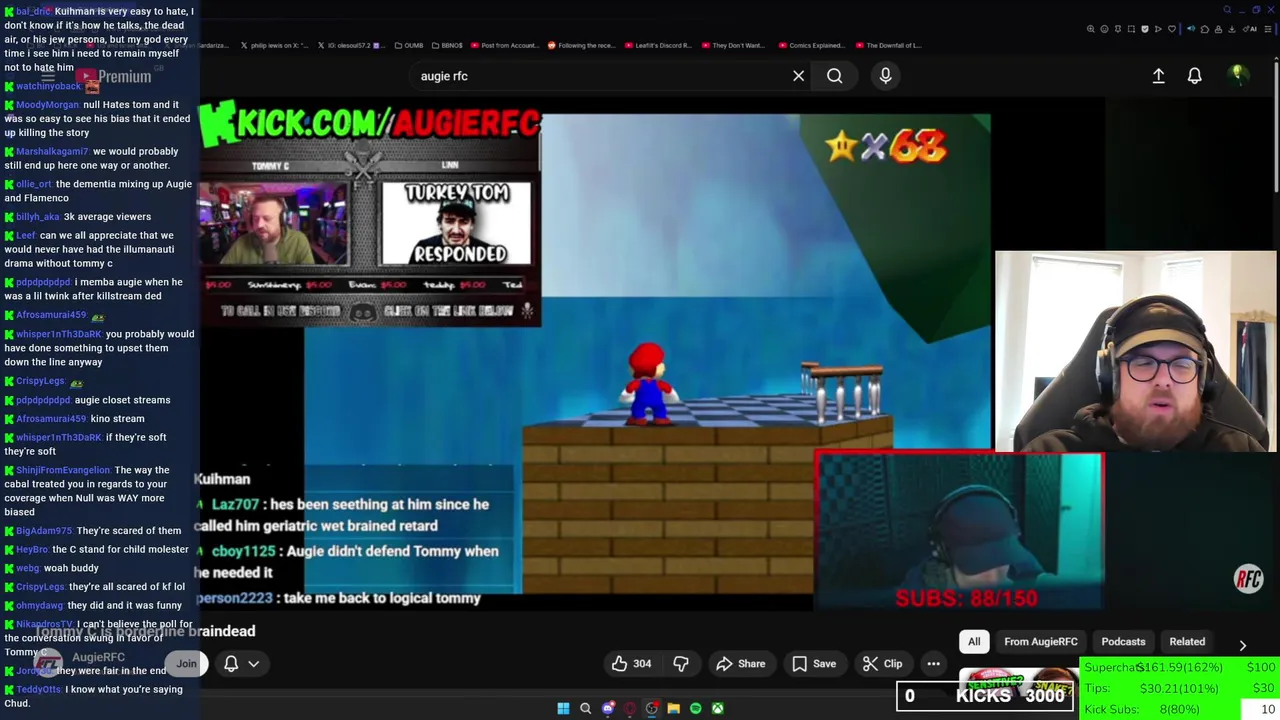Open Spotify from the taskbar
The width and height of the screenshot is (1280, 720).
point(695,708)
